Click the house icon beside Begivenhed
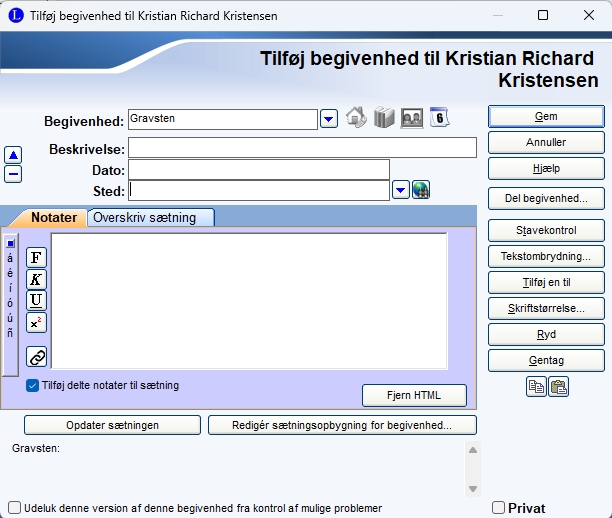Screen dimensions: 612x518 (357, 118)
